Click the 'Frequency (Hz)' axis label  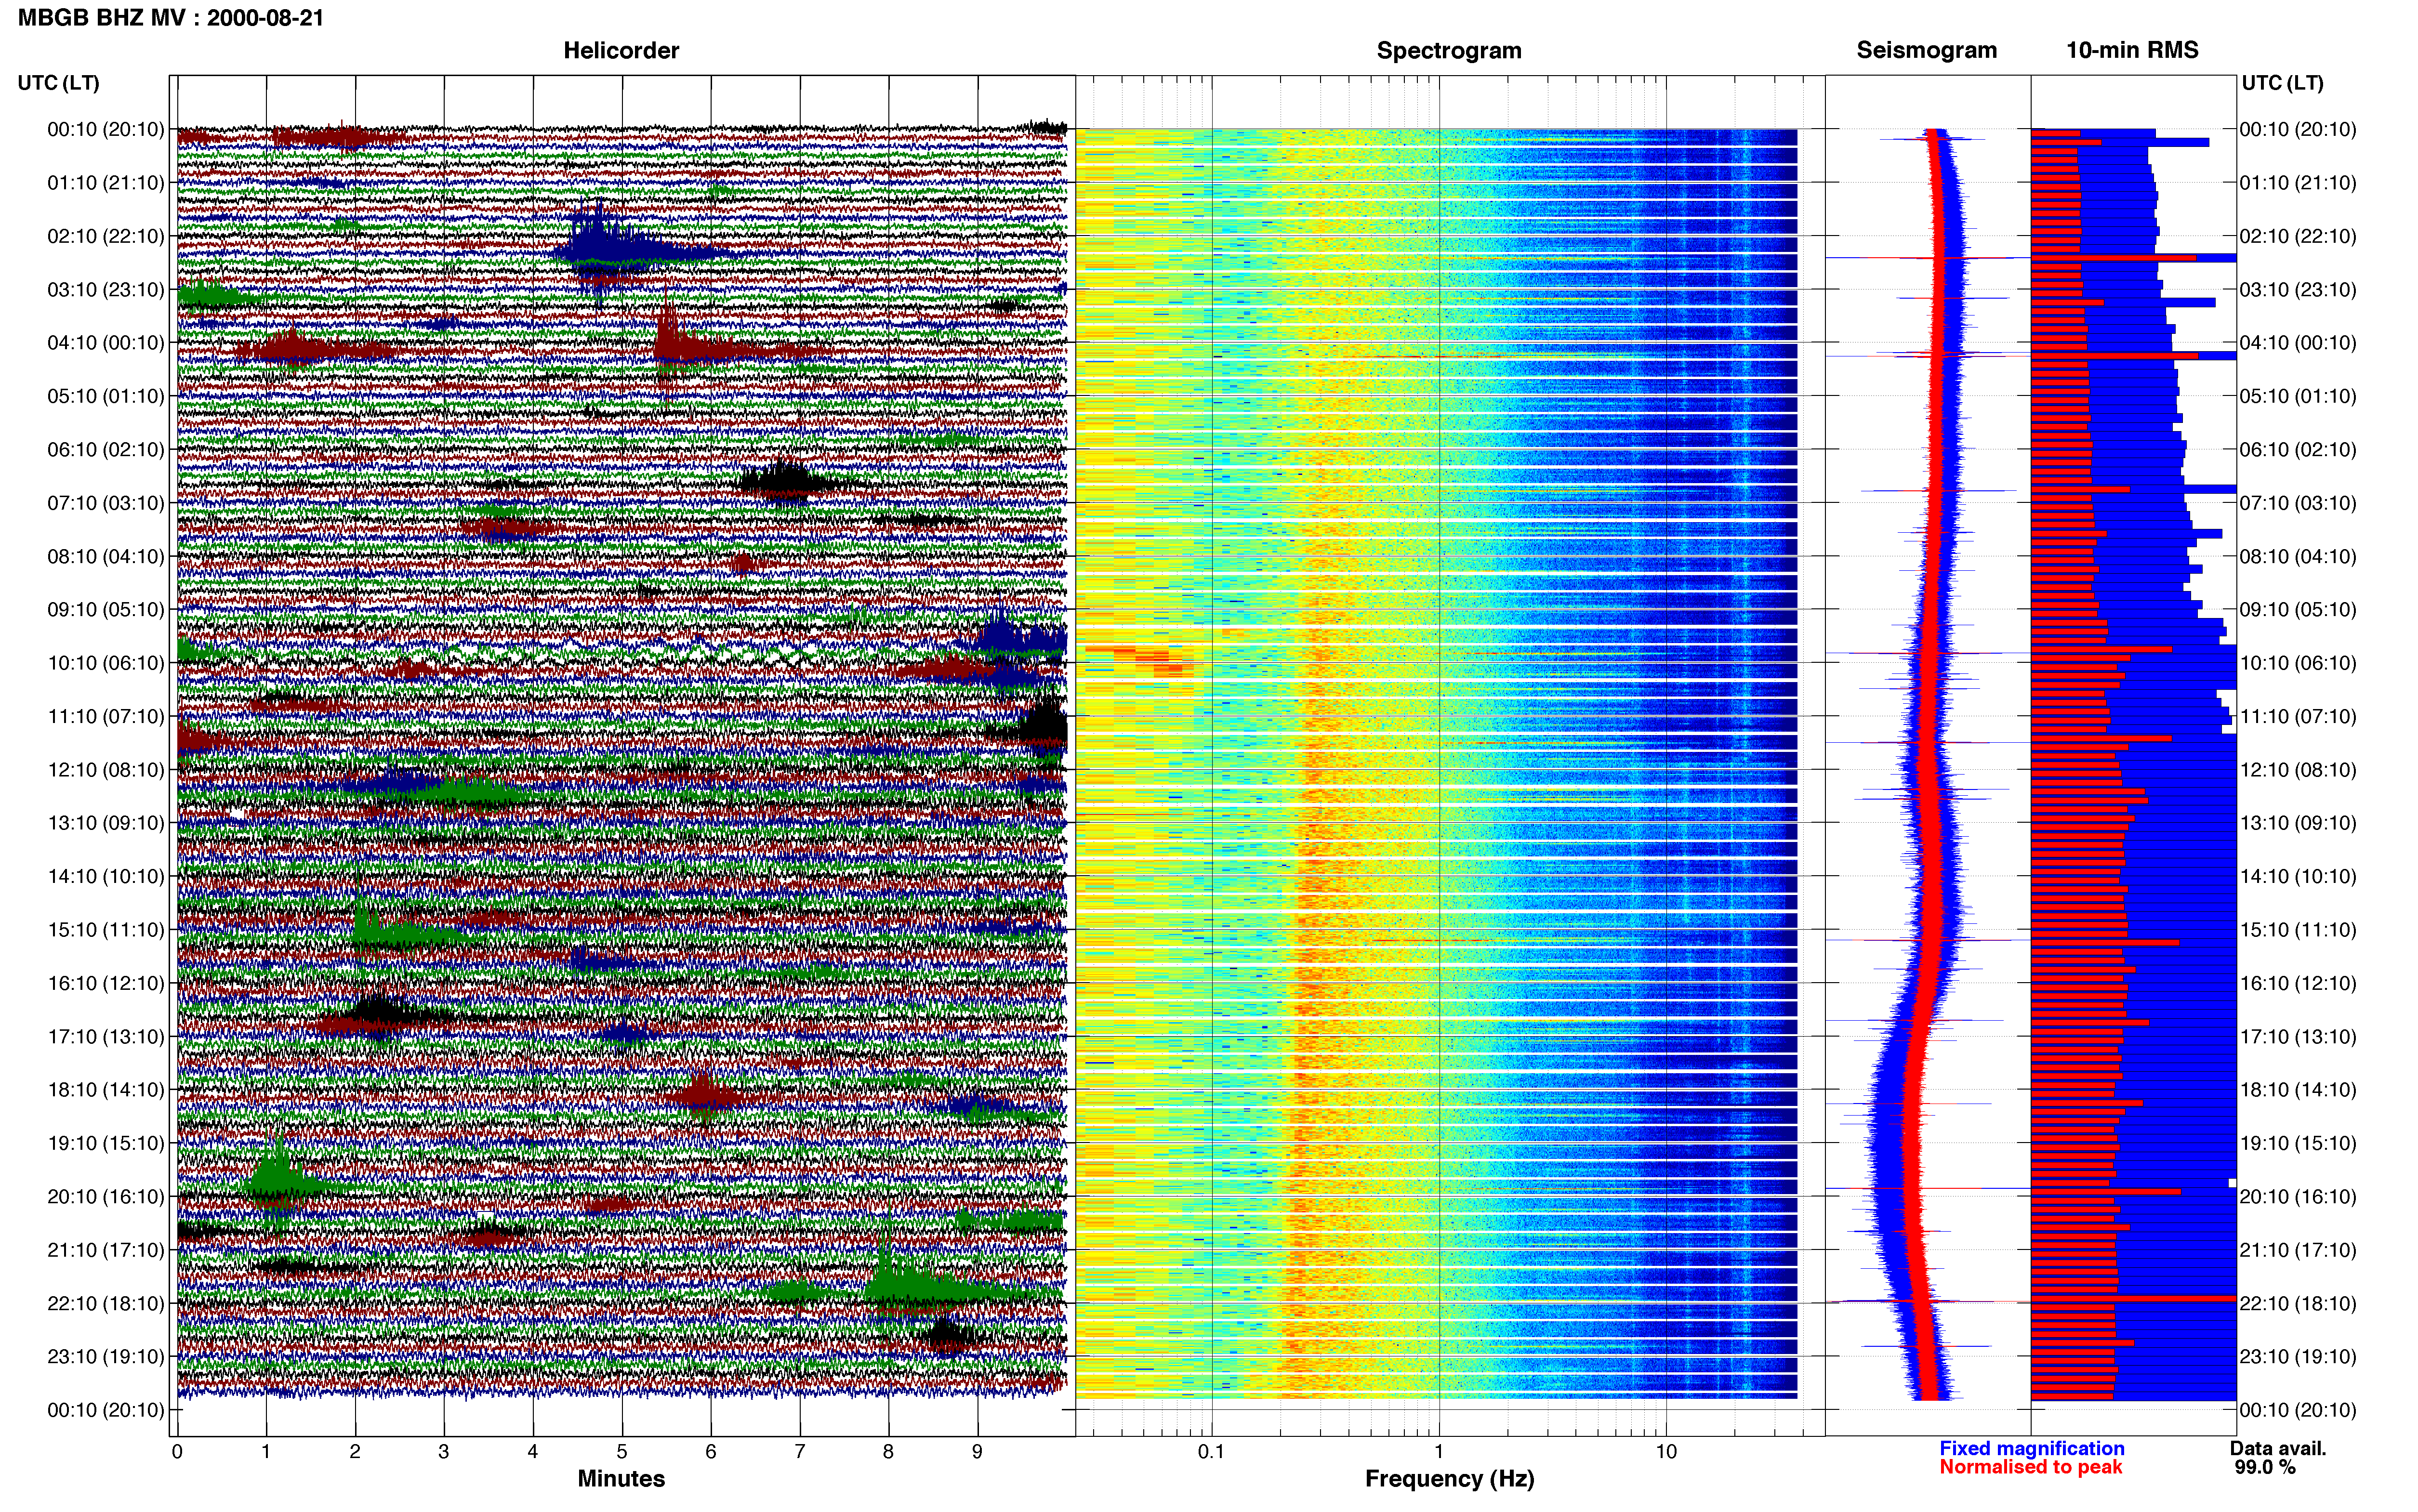(1449, 1479)
